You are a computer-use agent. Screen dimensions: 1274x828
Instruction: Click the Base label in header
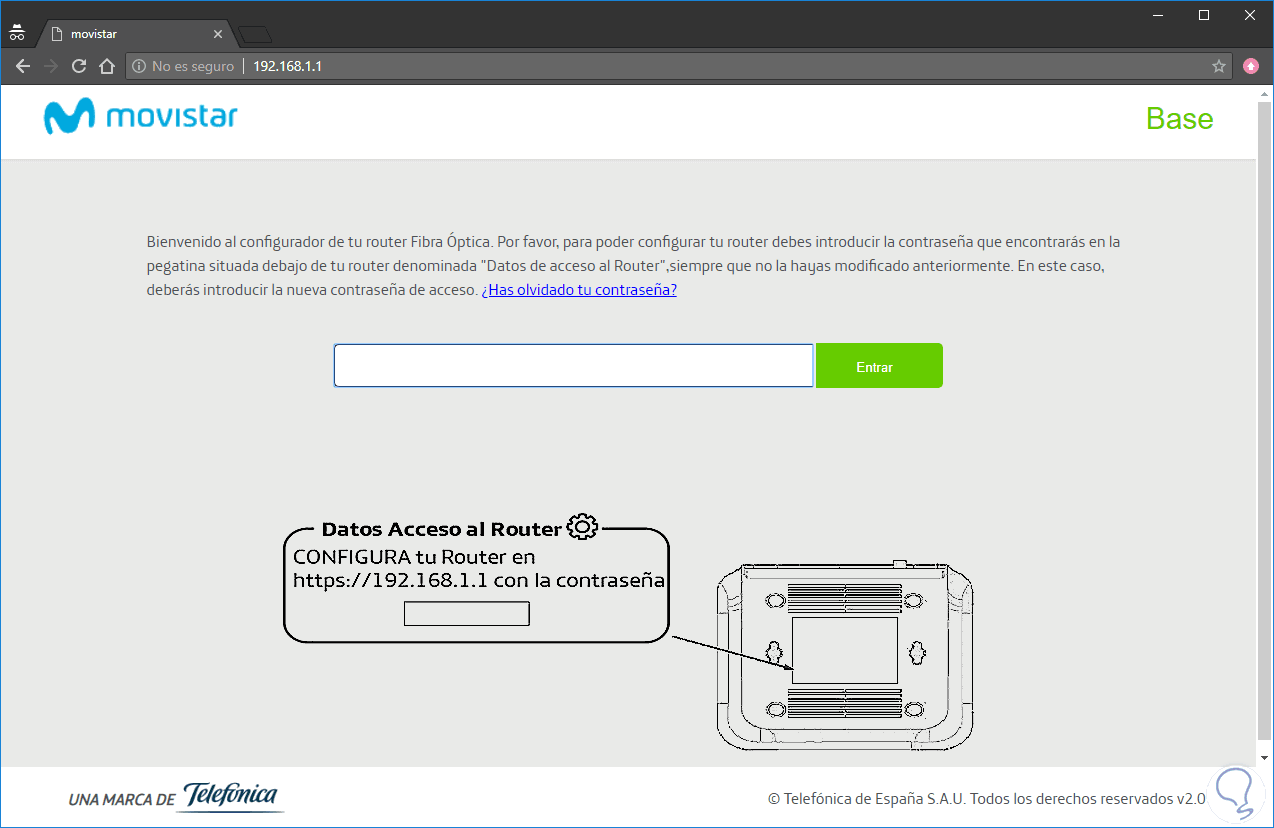click(x=1179, y=119)
